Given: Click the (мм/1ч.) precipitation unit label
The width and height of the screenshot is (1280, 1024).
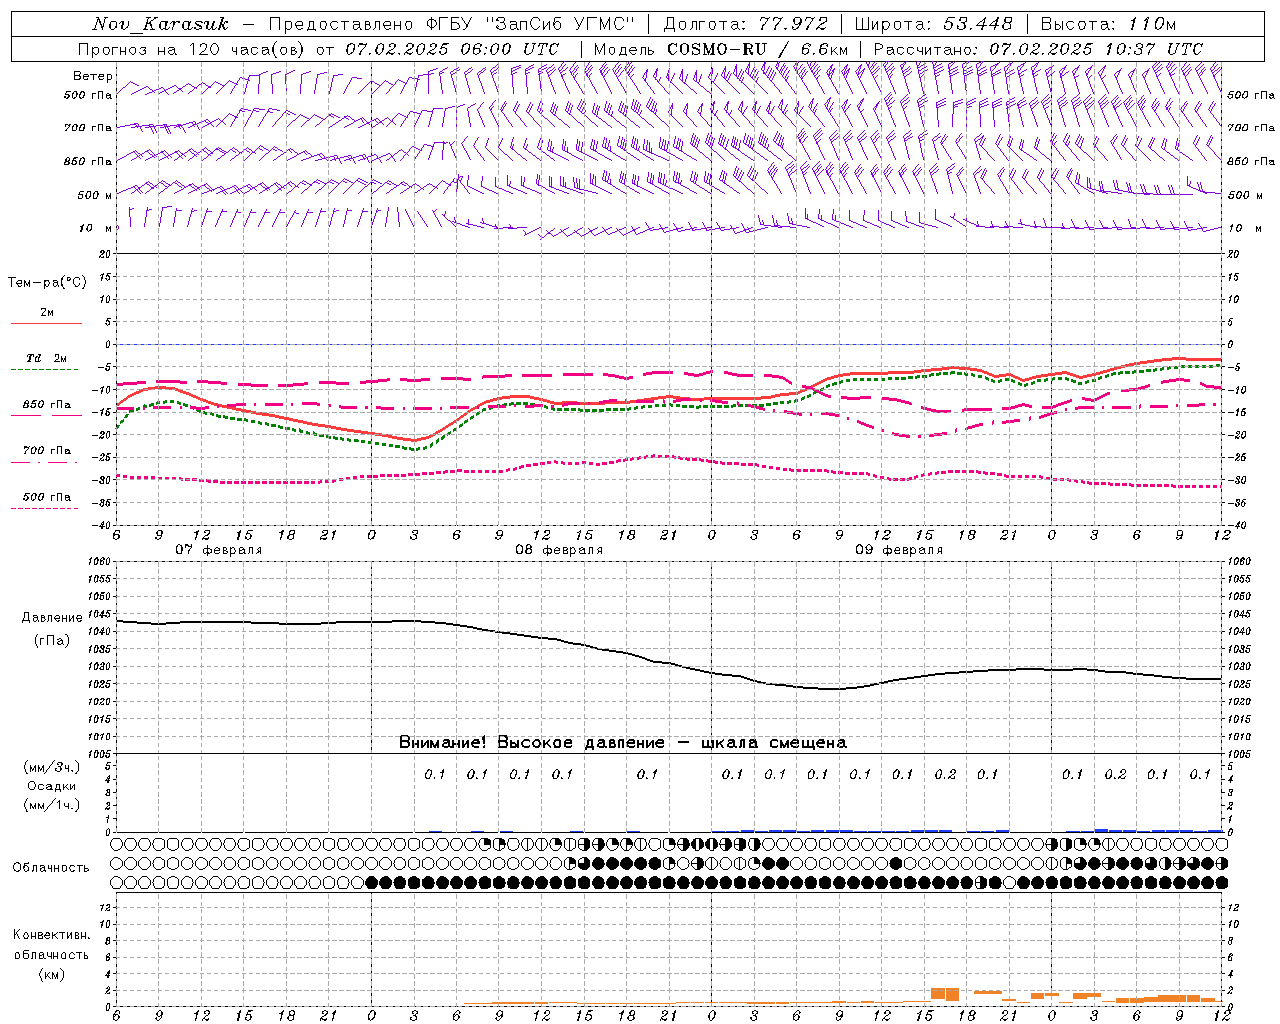Looking at the screenshot, I should (x=52, y=805).
